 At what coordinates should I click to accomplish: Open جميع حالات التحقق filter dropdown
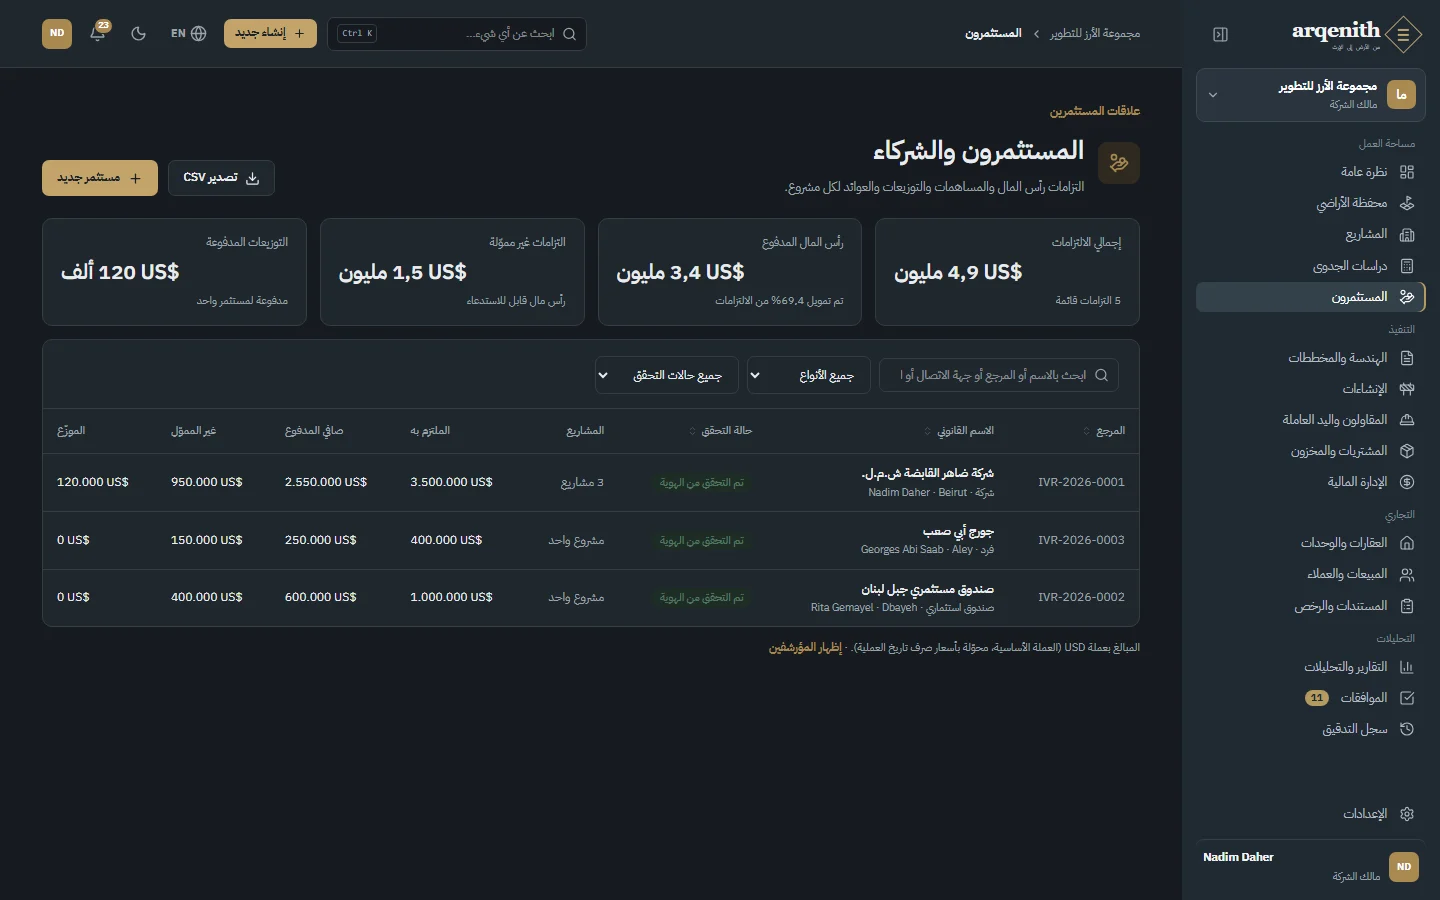pyautogui.click(x=666, y=376)
